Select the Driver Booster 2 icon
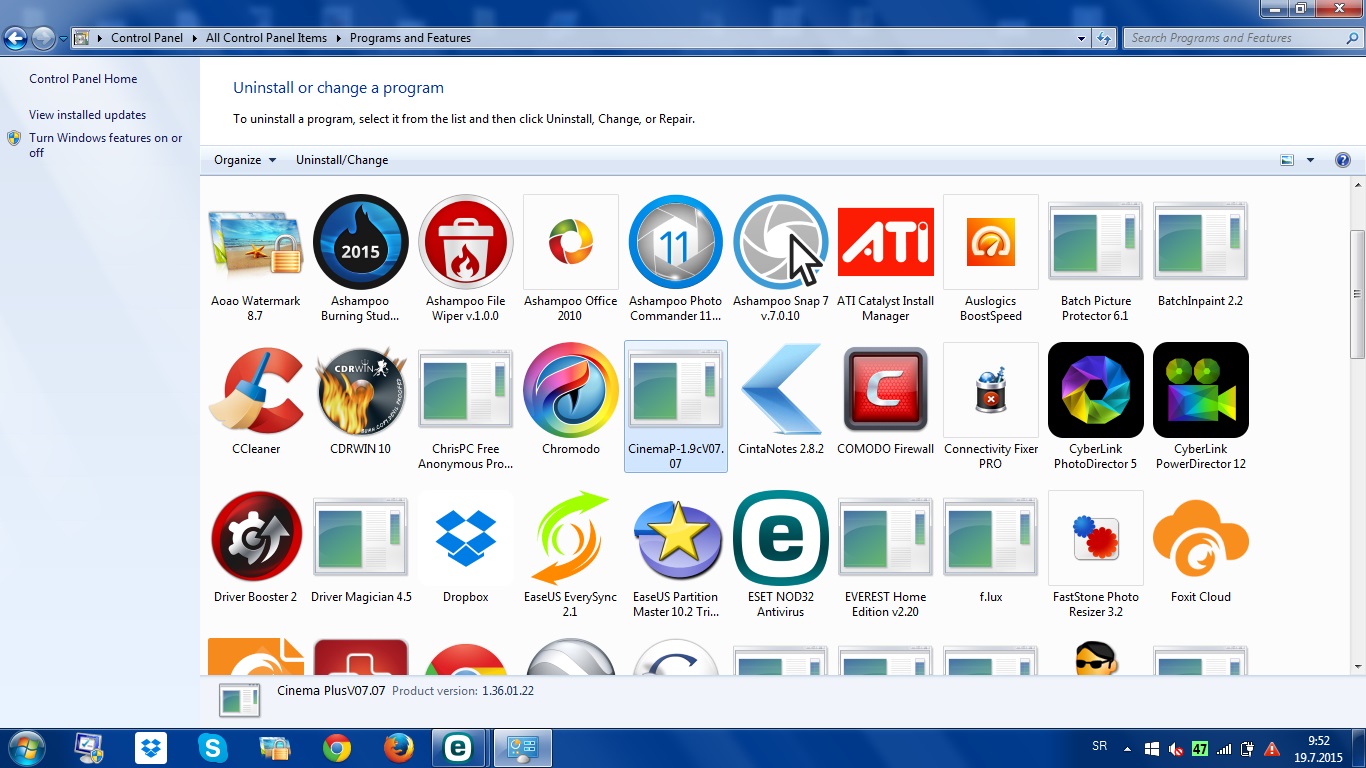This screenshot has width=1366, height=768. (x=256, y=538)
